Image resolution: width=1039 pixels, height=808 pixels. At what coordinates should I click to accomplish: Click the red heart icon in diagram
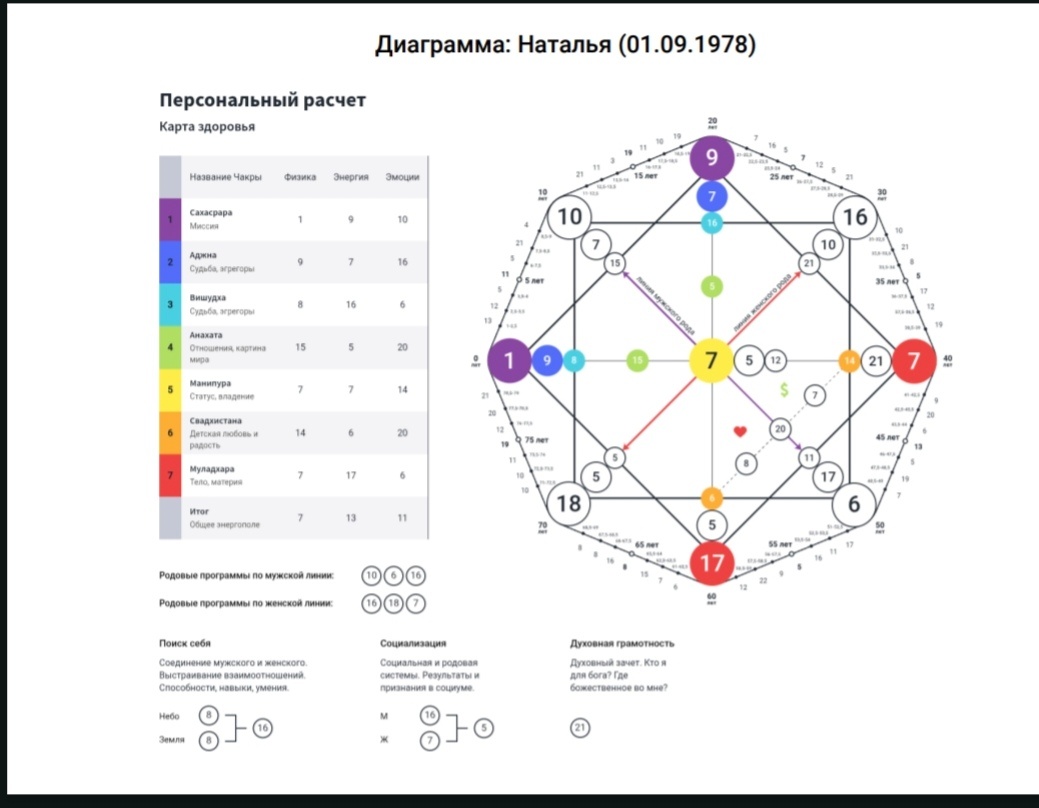(x=740, y=432)
